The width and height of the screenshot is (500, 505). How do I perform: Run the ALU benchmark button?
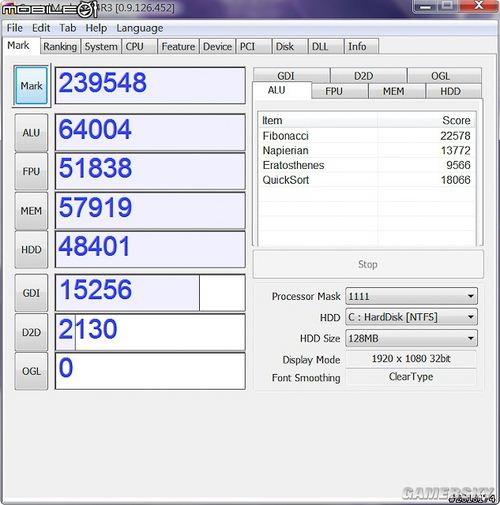(31, 132)
